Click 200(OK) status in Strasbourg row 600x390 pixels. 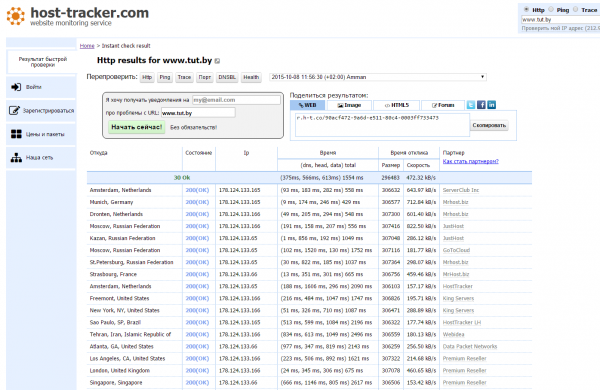pyautogui.click(x=197, y=274)
